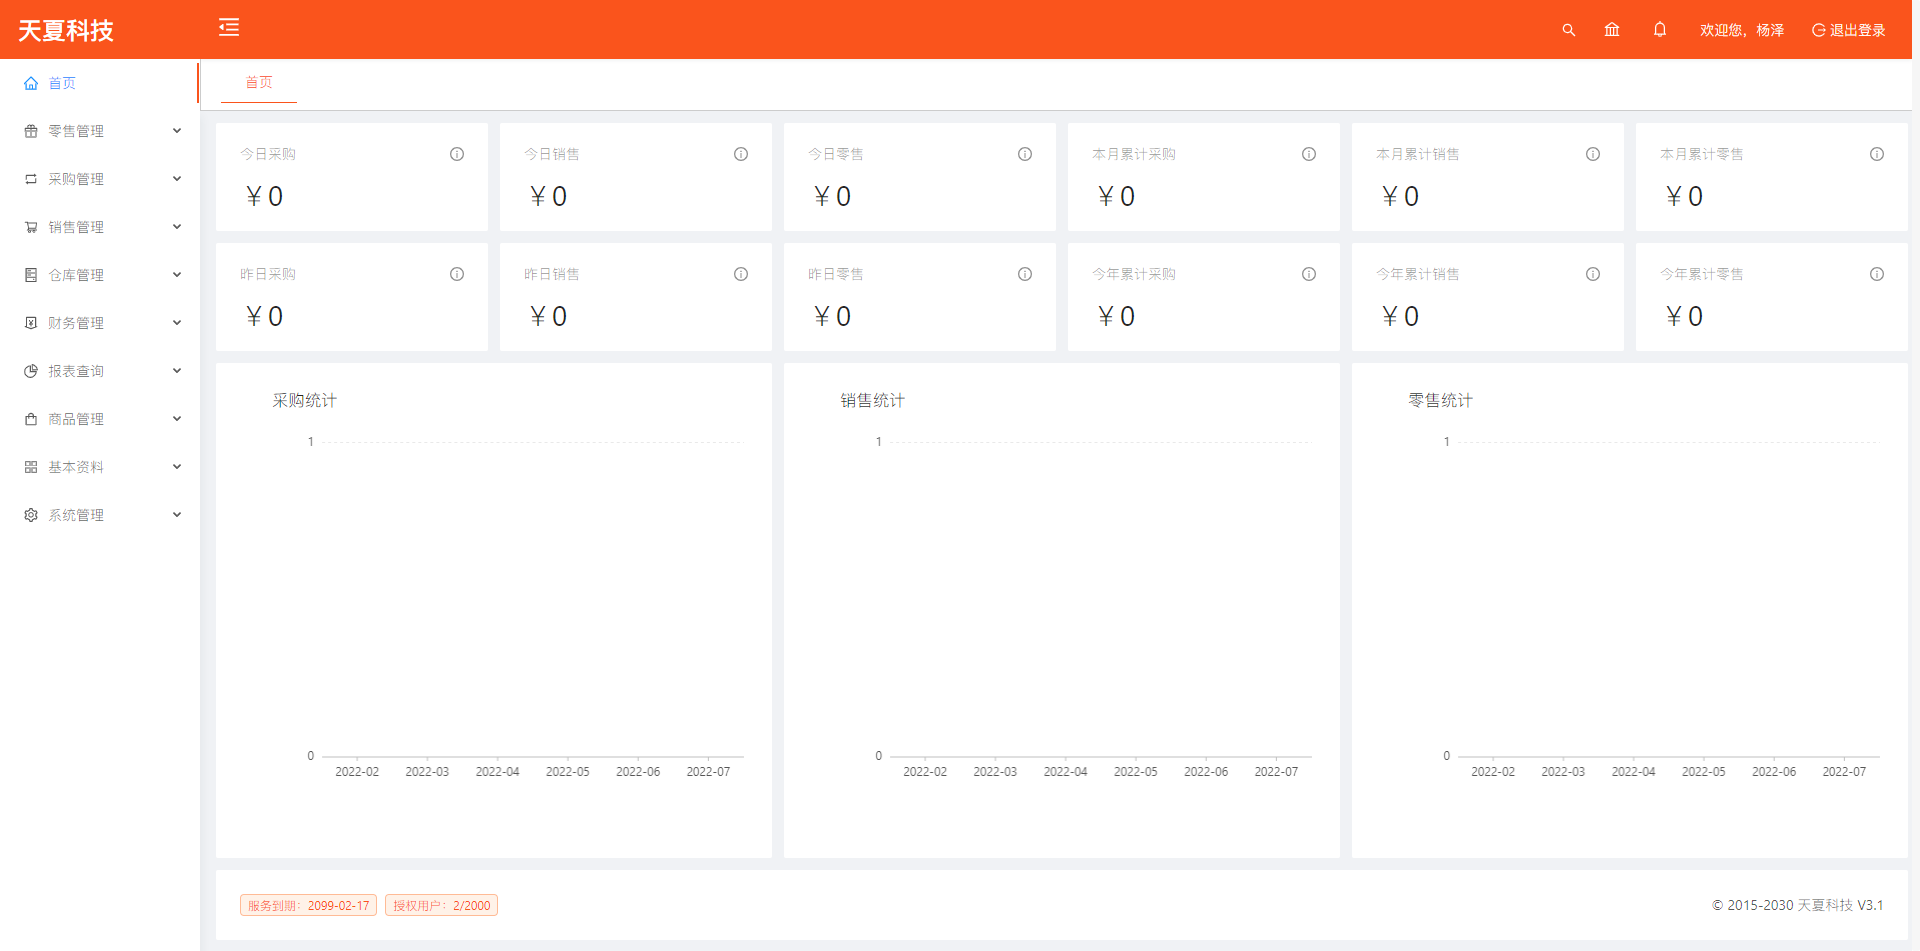
Task: Click the 基本资料 grid icon in the sidebar
Action: 31,467
